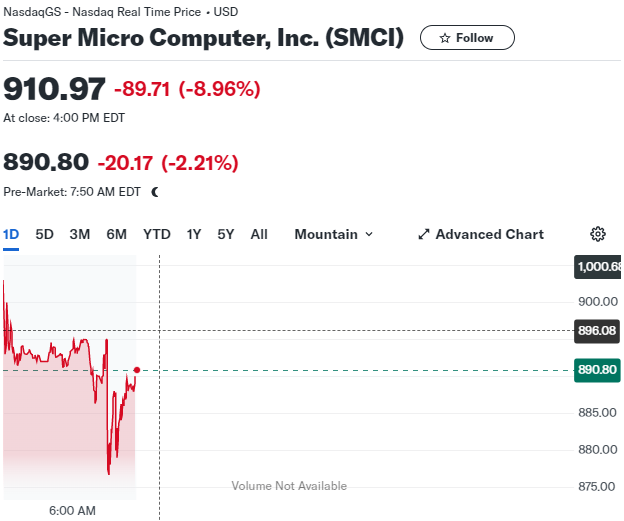Expand the Mountain chart type dropdown
This screenshot has width=624, height=521.
click(333, 234)
